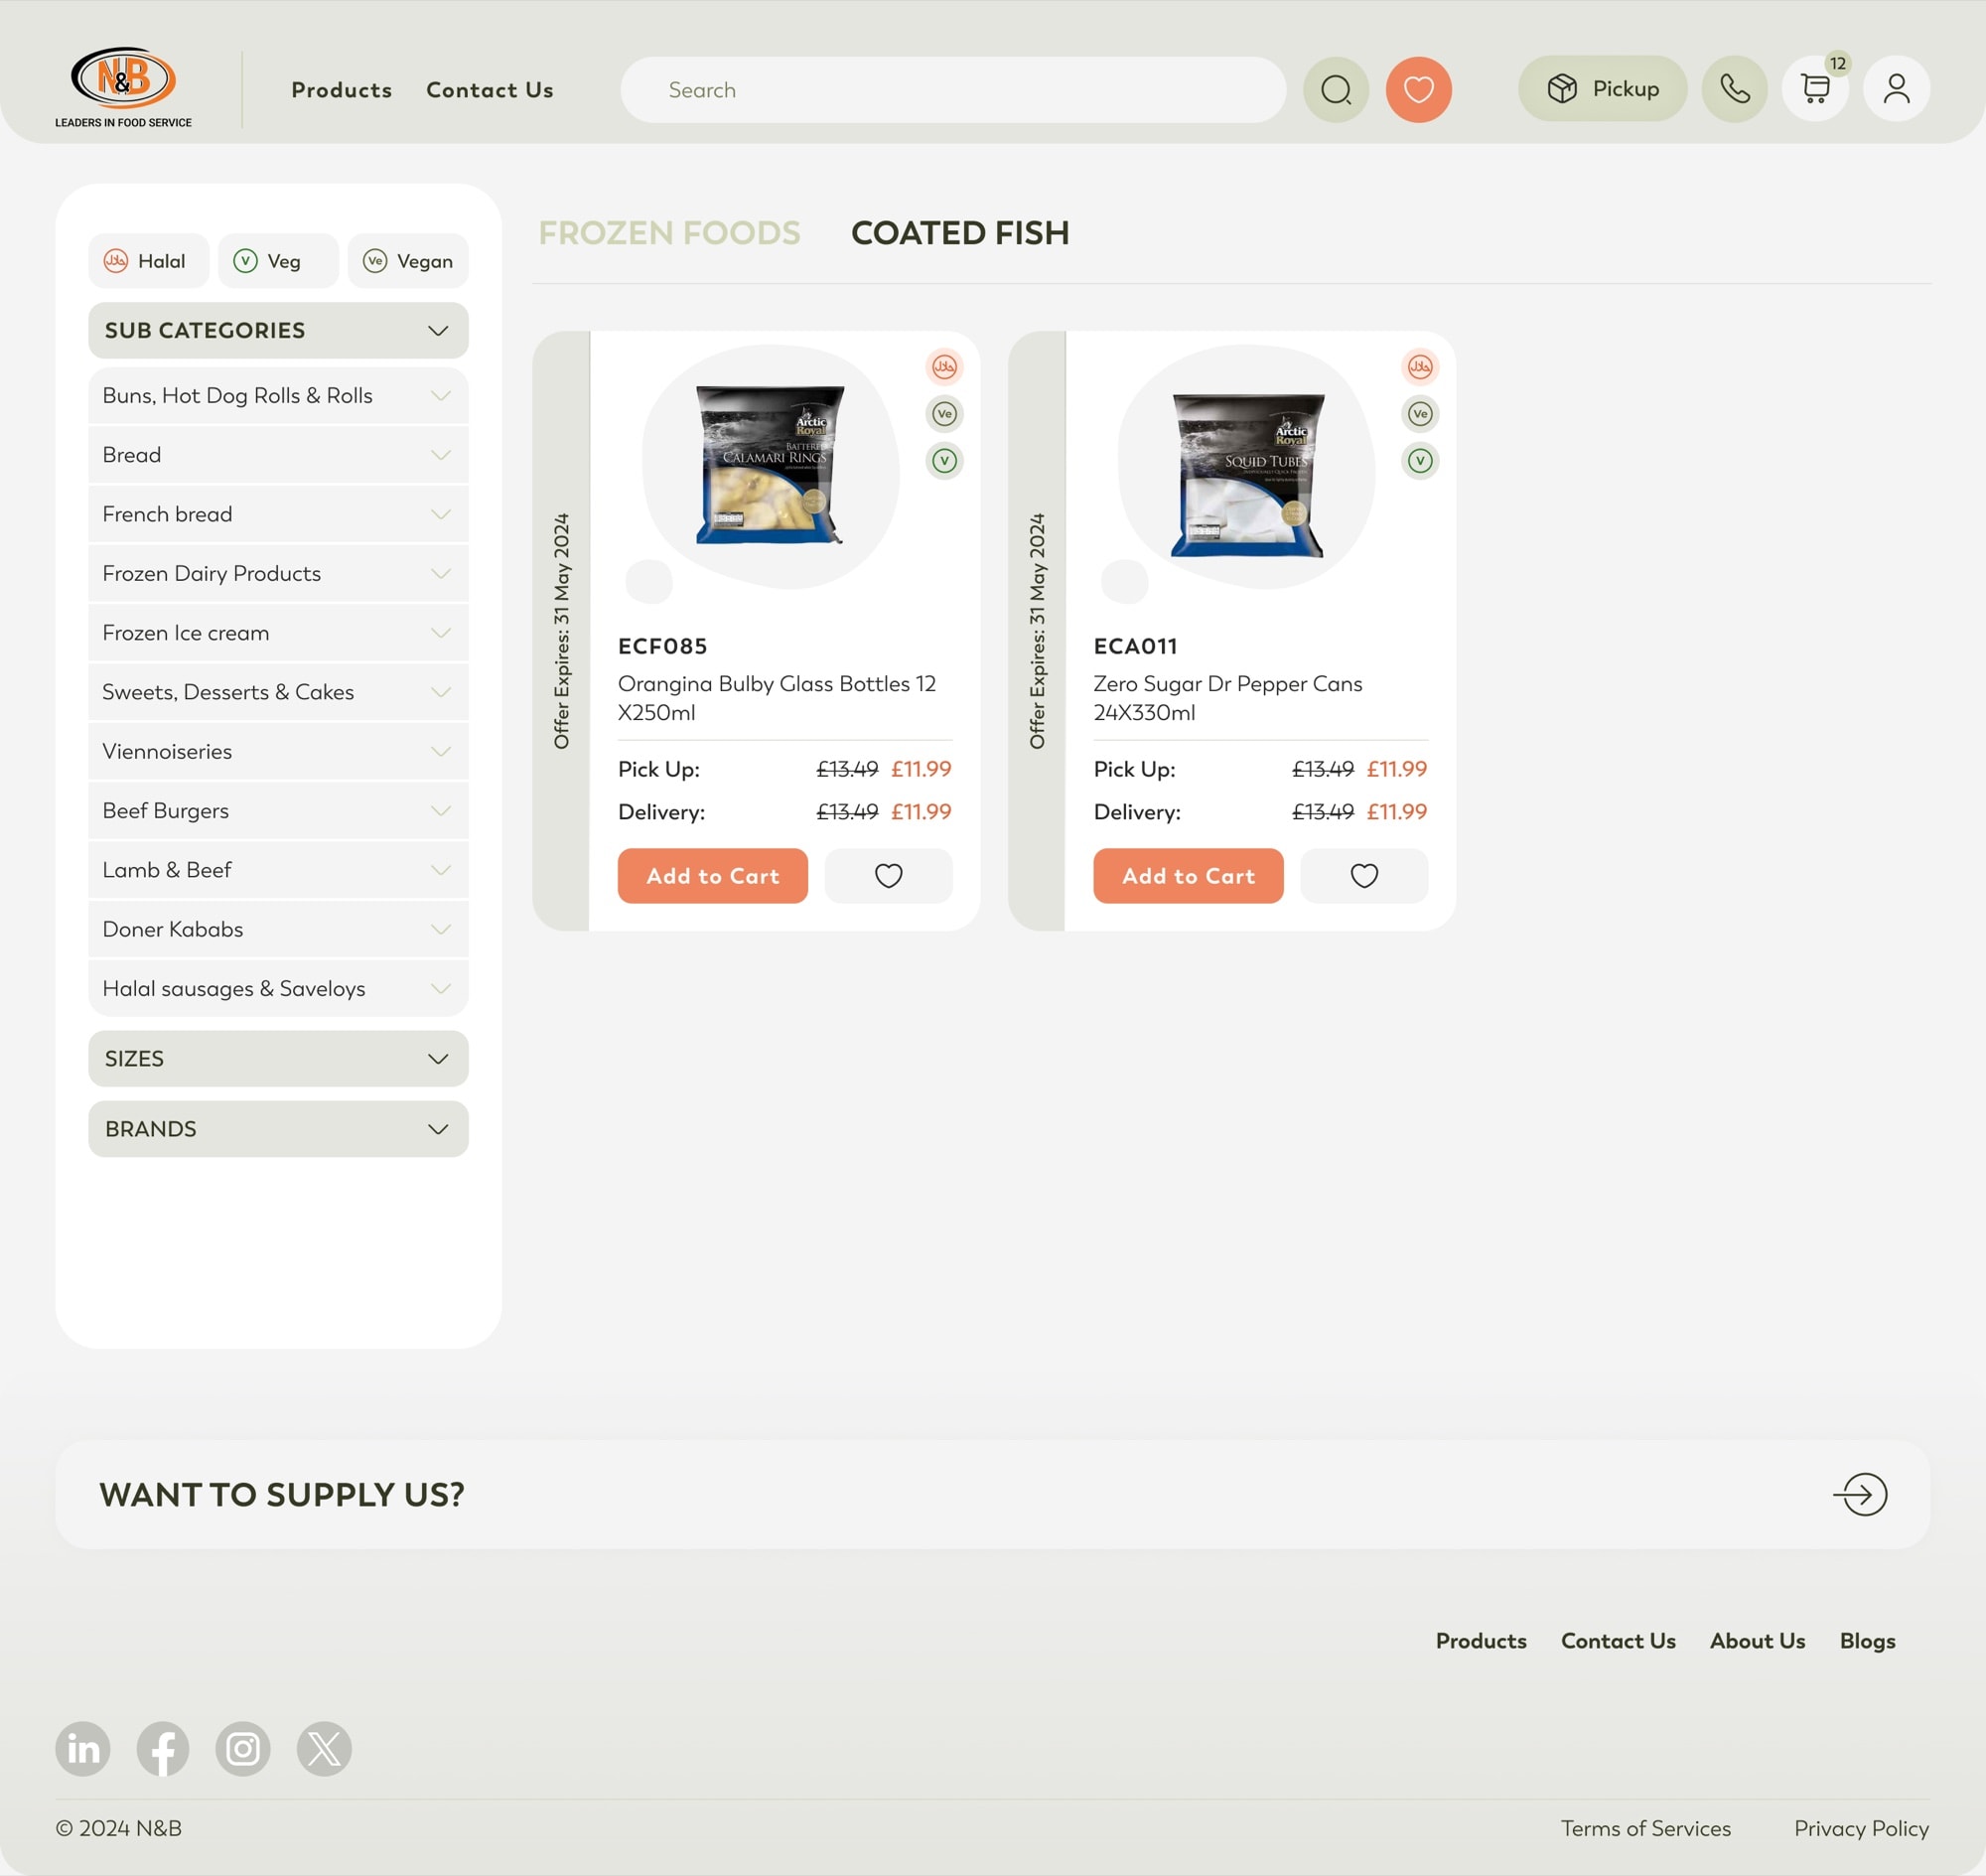This screenshot has height=1876, width=1986.
Task: Open the Brands filter dropdown
Action: [278, 1129]
